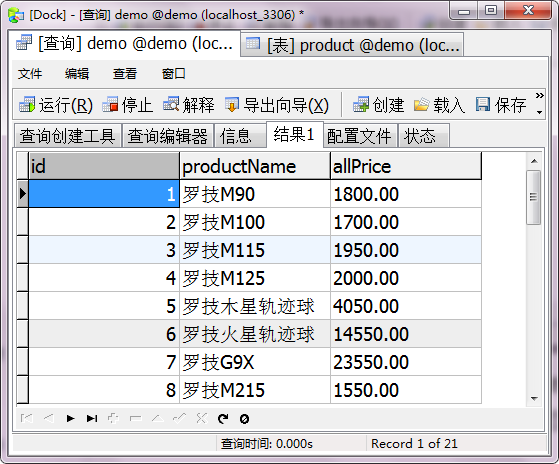This screenshot has width=559, height=464.
Task: Select the price cell 1550.00
Action: click(406, 390)
